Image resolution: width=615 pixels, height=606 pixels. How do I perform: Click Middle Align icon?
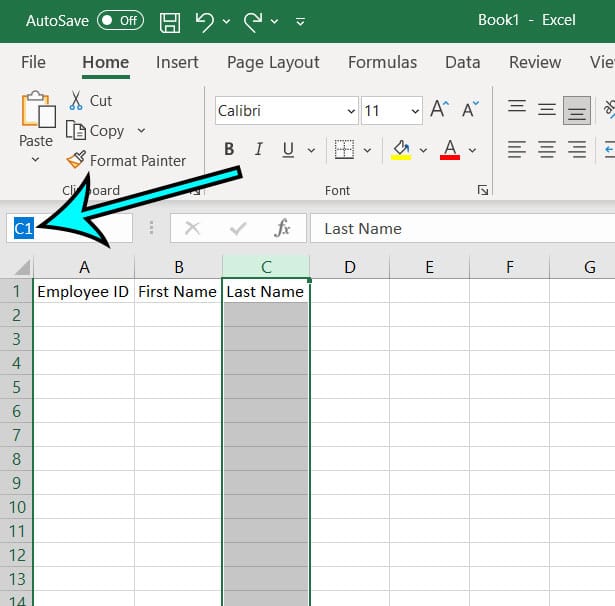click(x=547, y=109)
